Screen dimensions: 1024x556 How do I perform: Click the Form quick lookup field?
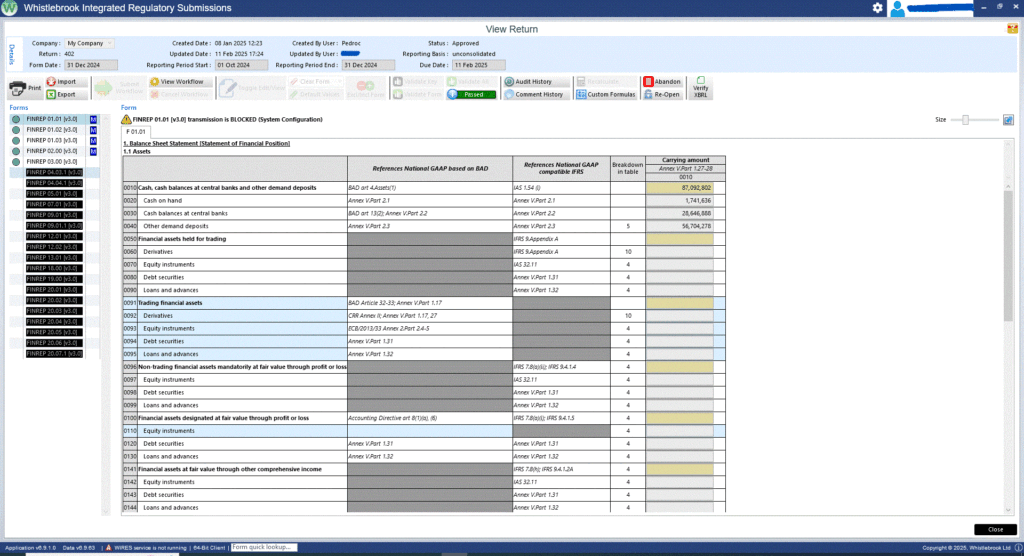click(x=265, y=547)
